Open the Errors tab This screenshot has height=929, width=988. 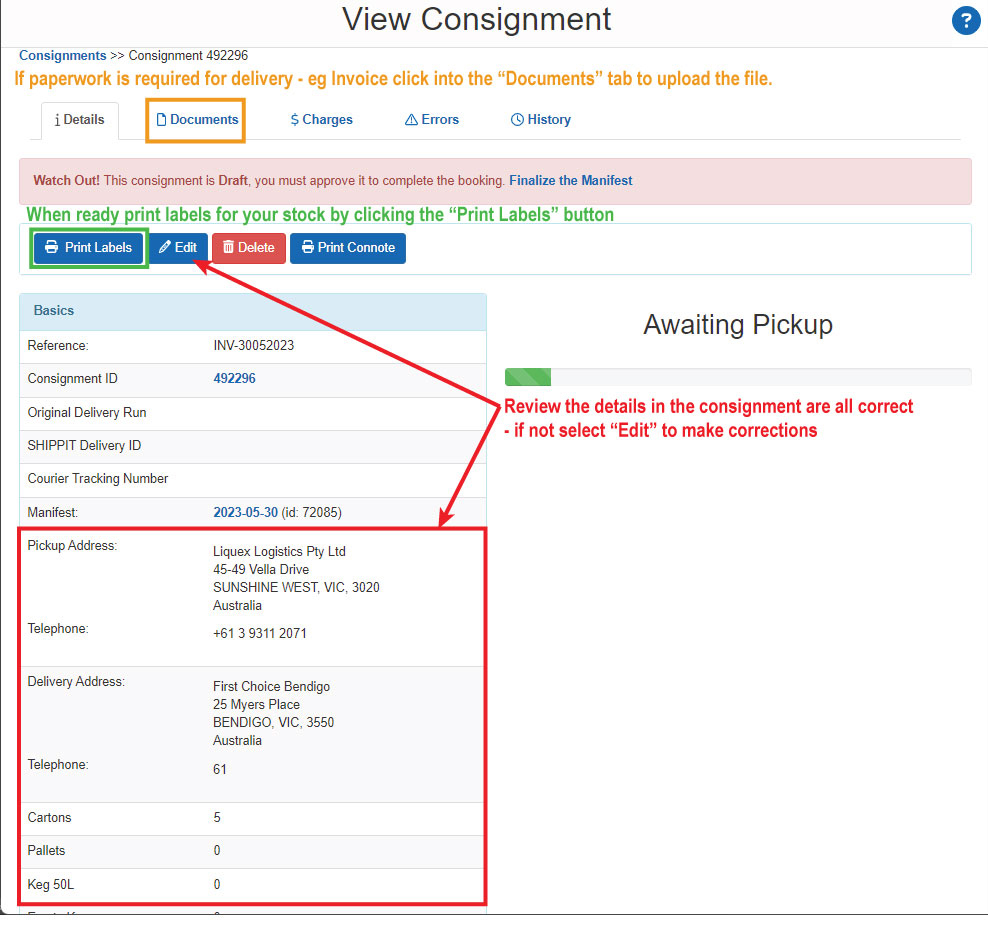coord(432,120)
